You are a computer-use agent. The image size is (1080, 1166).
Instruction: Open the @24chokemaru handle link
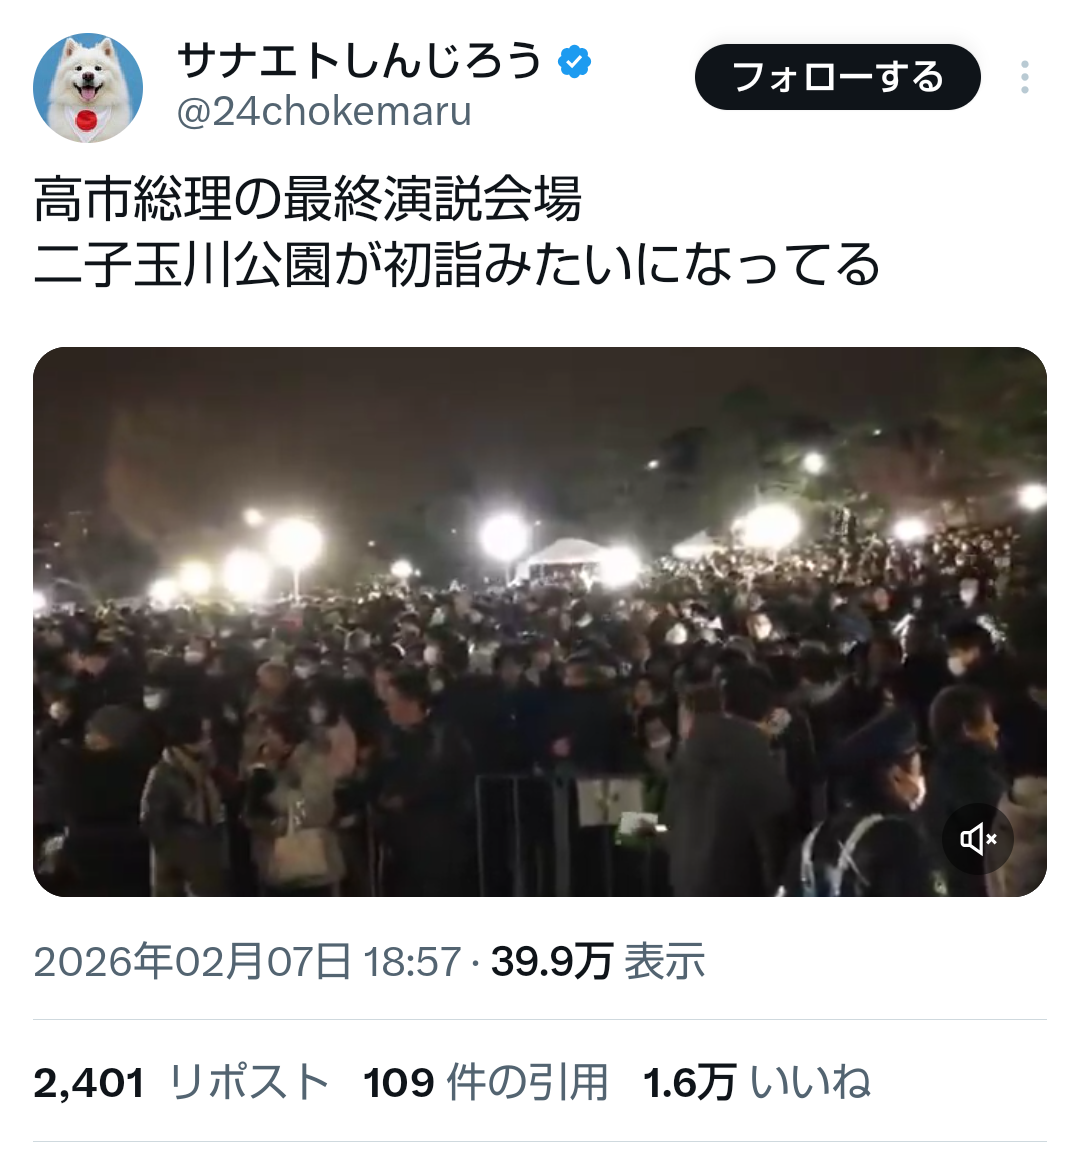pos(324,112)
